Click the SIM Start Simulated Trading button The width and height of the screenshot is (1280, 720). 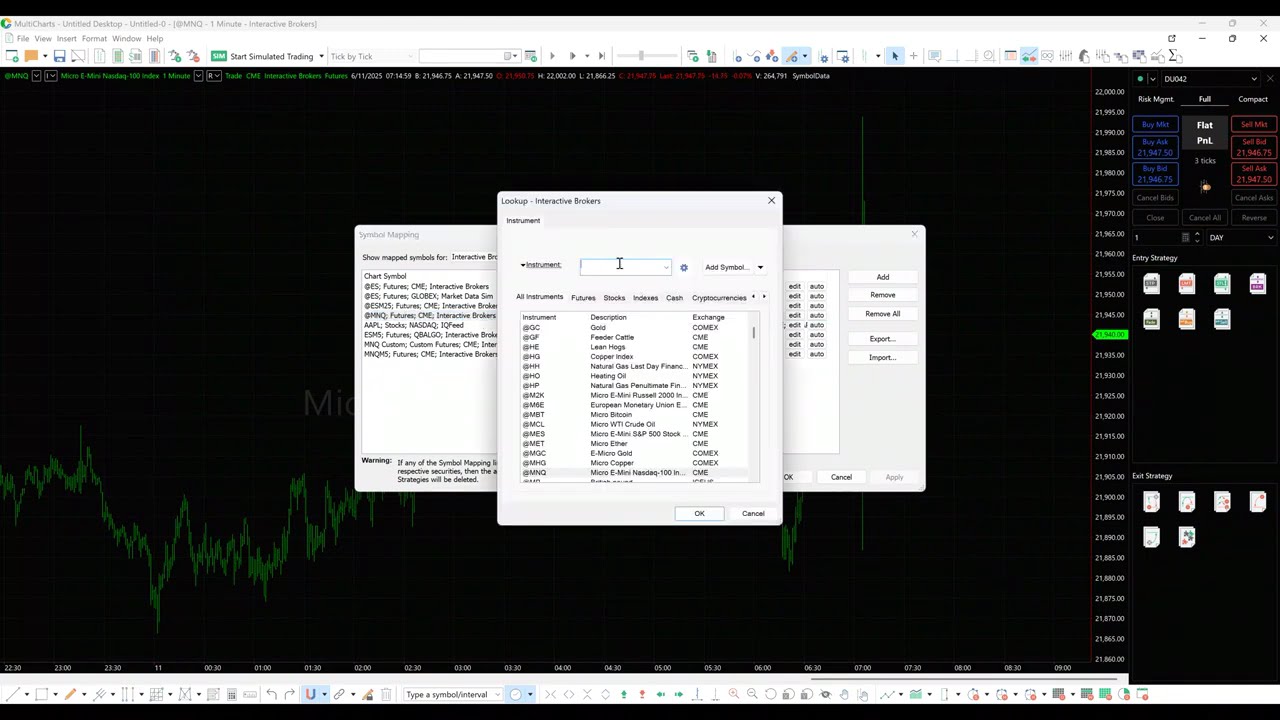[x=263, y=56]
